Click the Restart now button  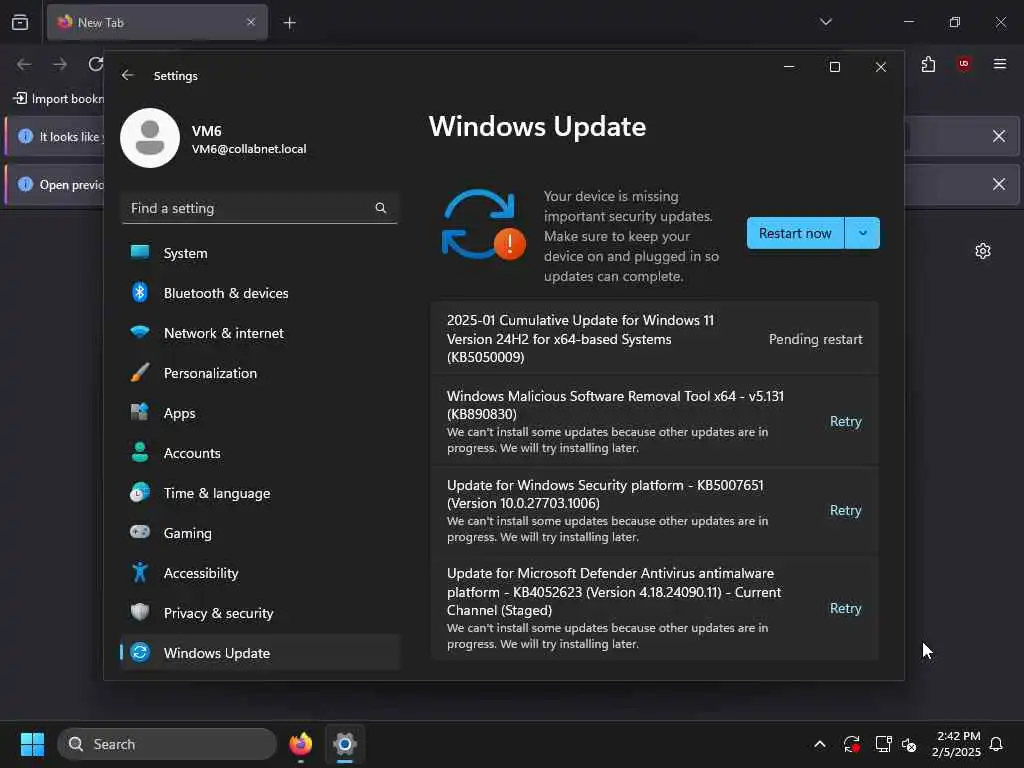pyautogui.click(x=795, y=233)
